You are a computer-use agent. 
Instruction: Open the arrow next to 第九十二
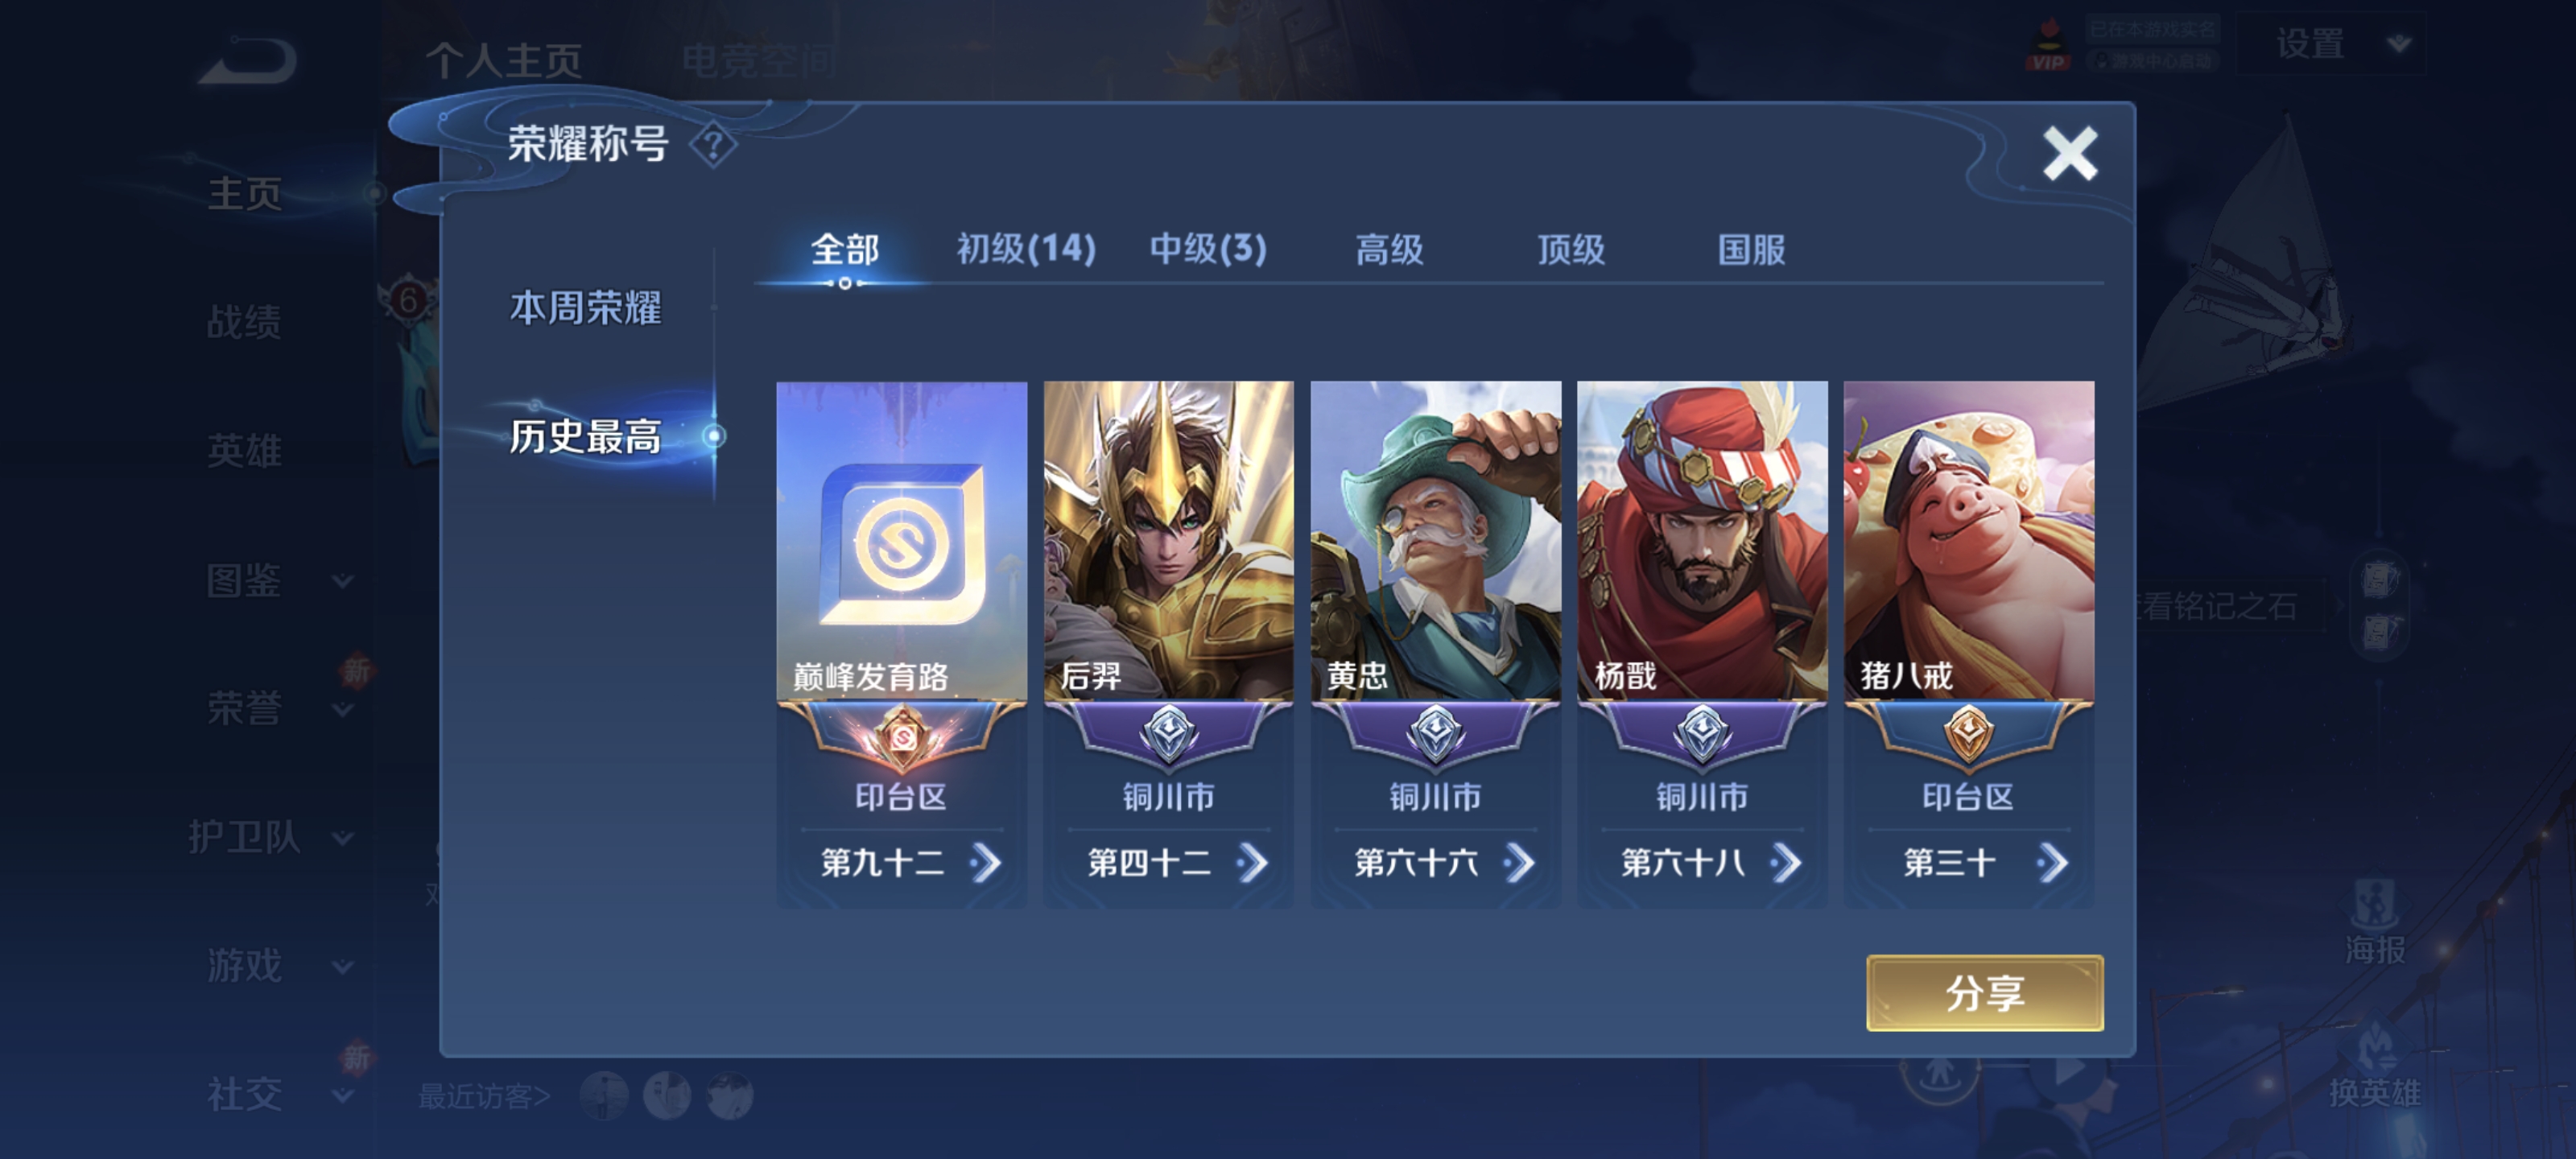click(986, 863)
